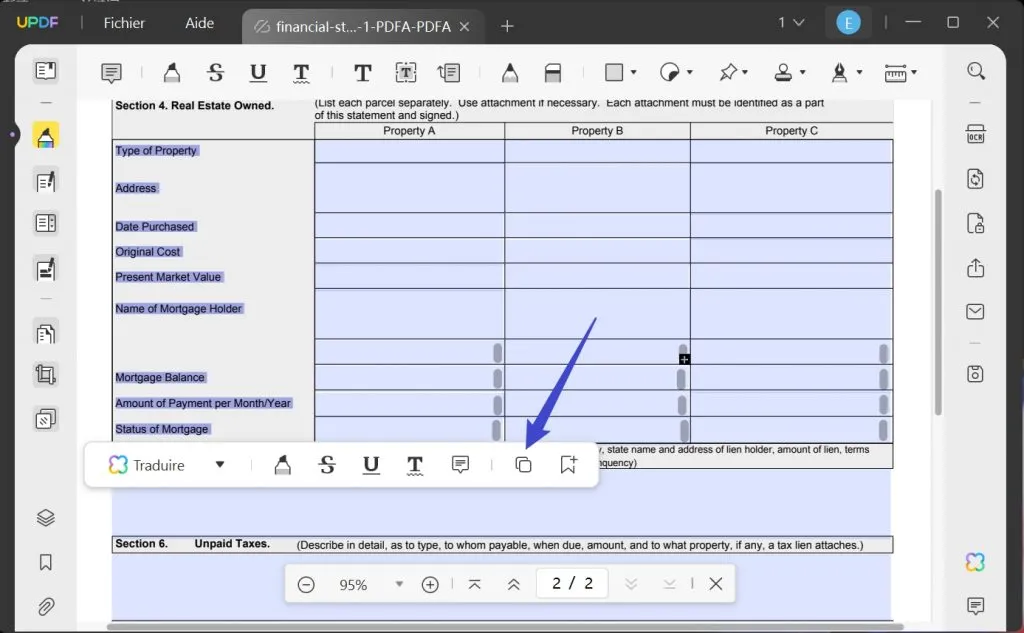Screen dimensions: 1024x633
Task: Click the zoom out button in page controls
Action: click(307, 583)
